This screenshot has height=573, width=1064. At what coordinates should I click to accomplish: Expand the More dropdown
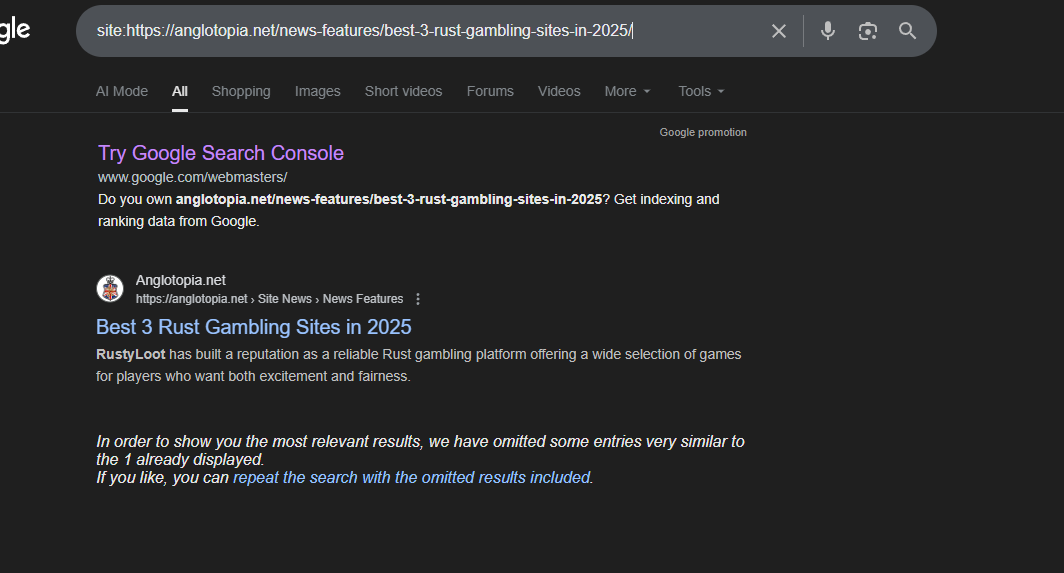click(x=628, y=91)
